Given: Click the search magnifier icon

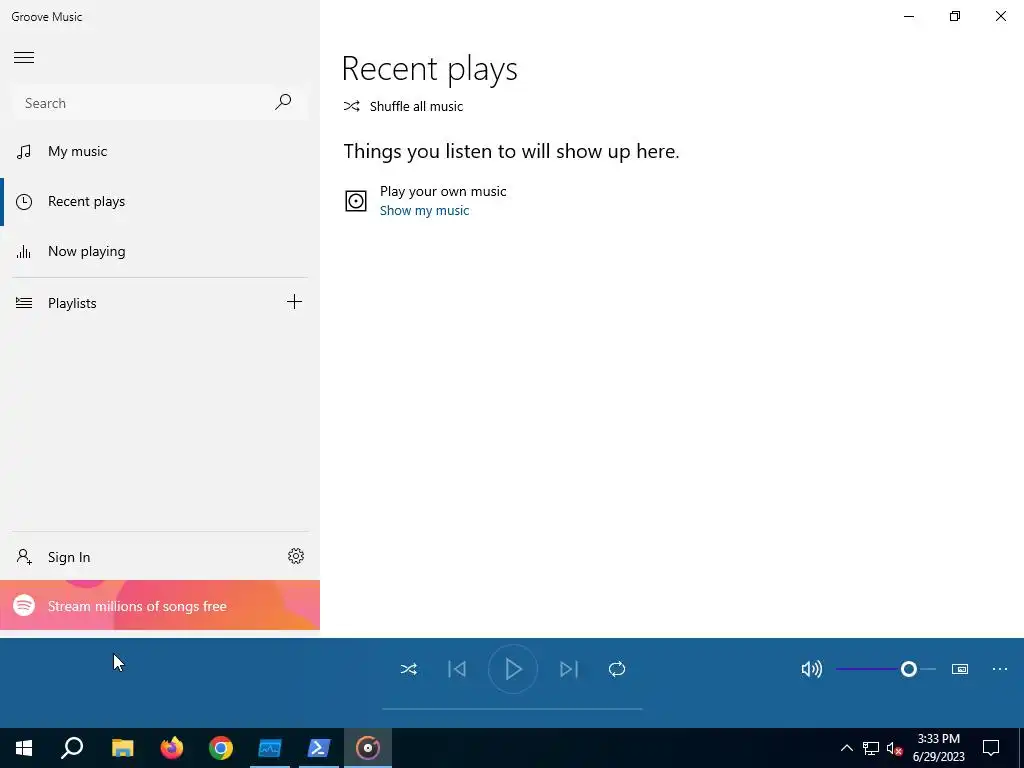Looking at the screenshot, I should pyautogui.click(x=283, y=102).
